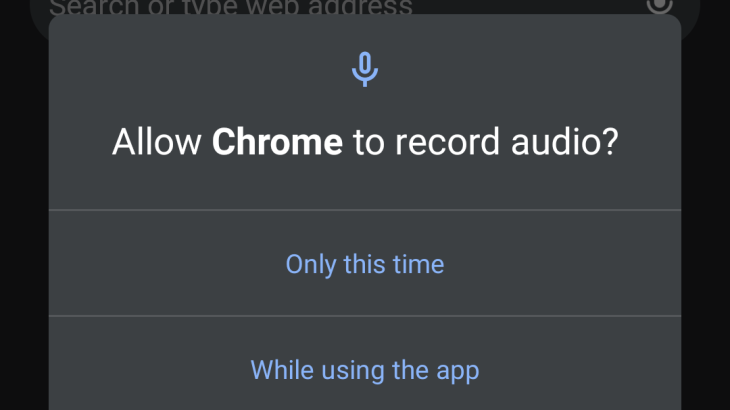730x410 pixels.
Task: Click the 'Allow Chrome to record audio?' heading
Action: click(365, 142)
